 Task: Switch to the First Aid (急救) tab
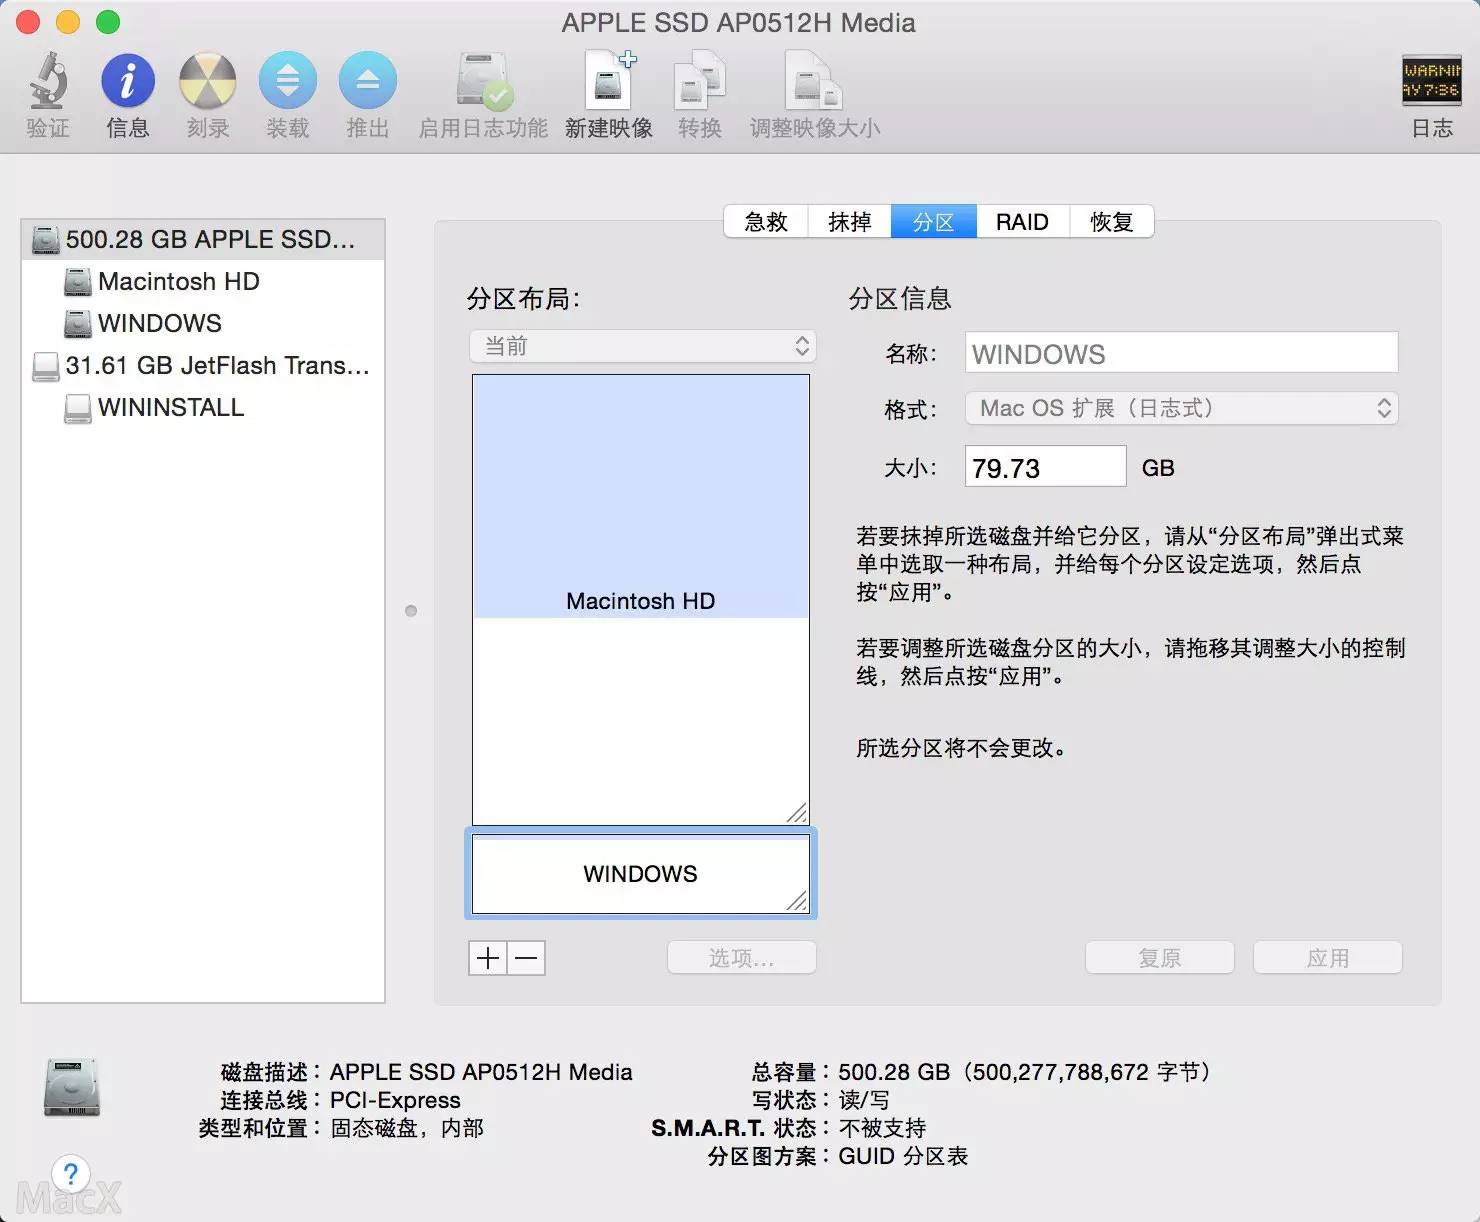(766, 222)
